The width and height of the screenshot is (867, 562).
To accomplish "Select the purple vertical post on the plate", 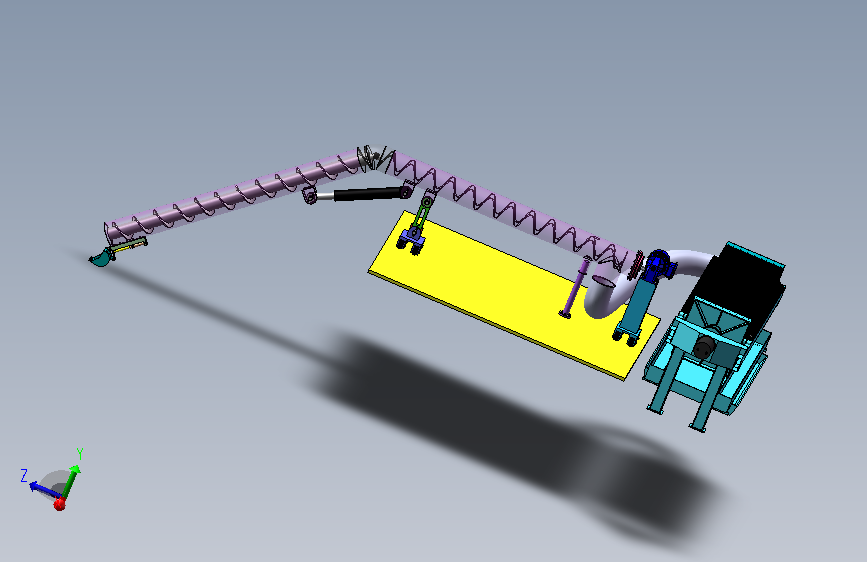I will 575,288.
